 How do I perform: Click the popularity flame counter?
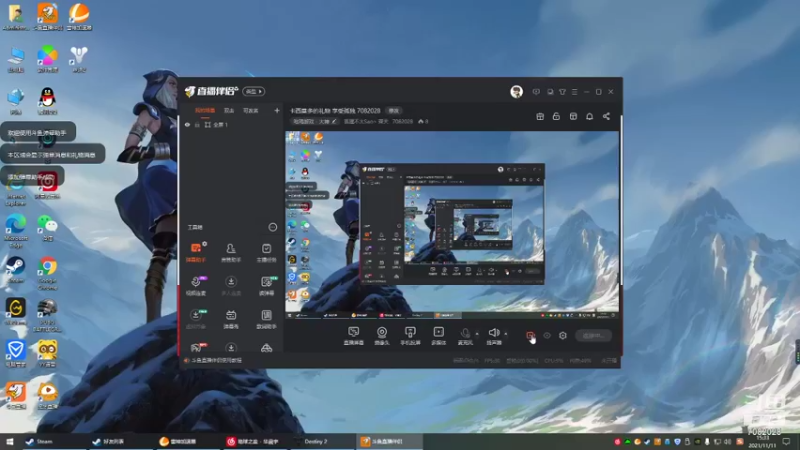tap(423, 121)
